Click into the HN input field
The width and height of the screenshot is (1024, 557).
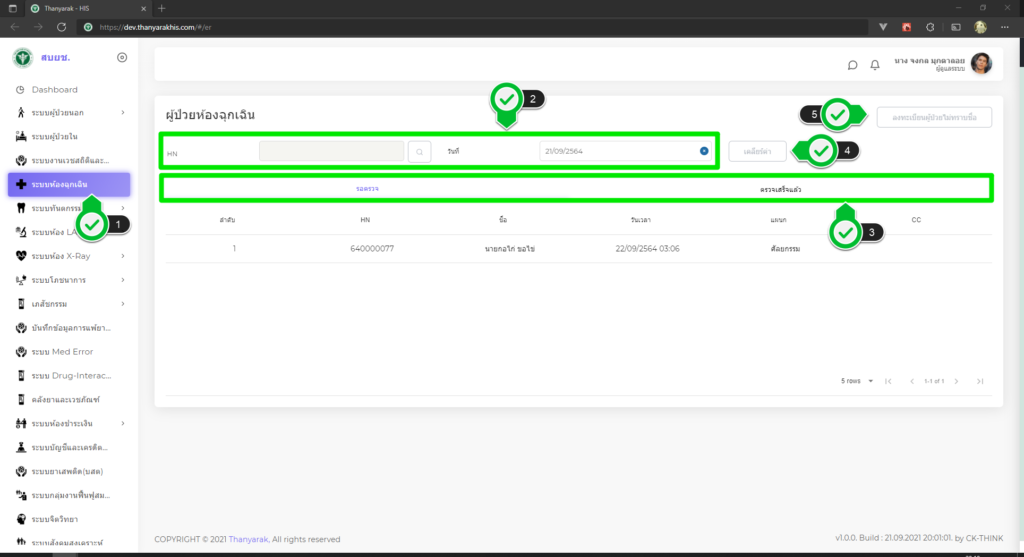click(331, 151)
